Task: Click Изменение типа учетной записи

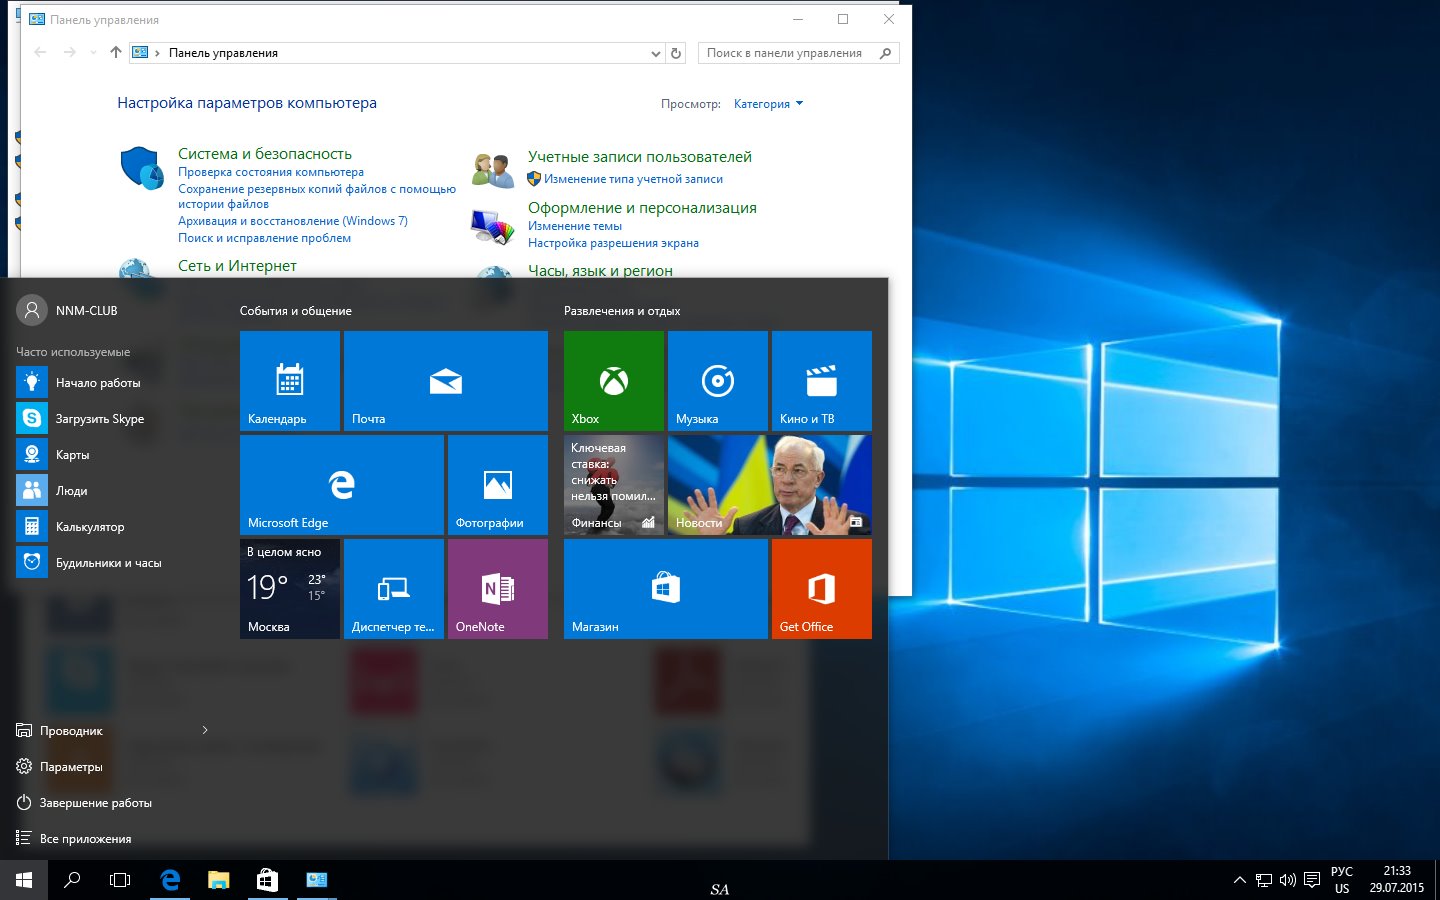Action: [x=633, y=179]
